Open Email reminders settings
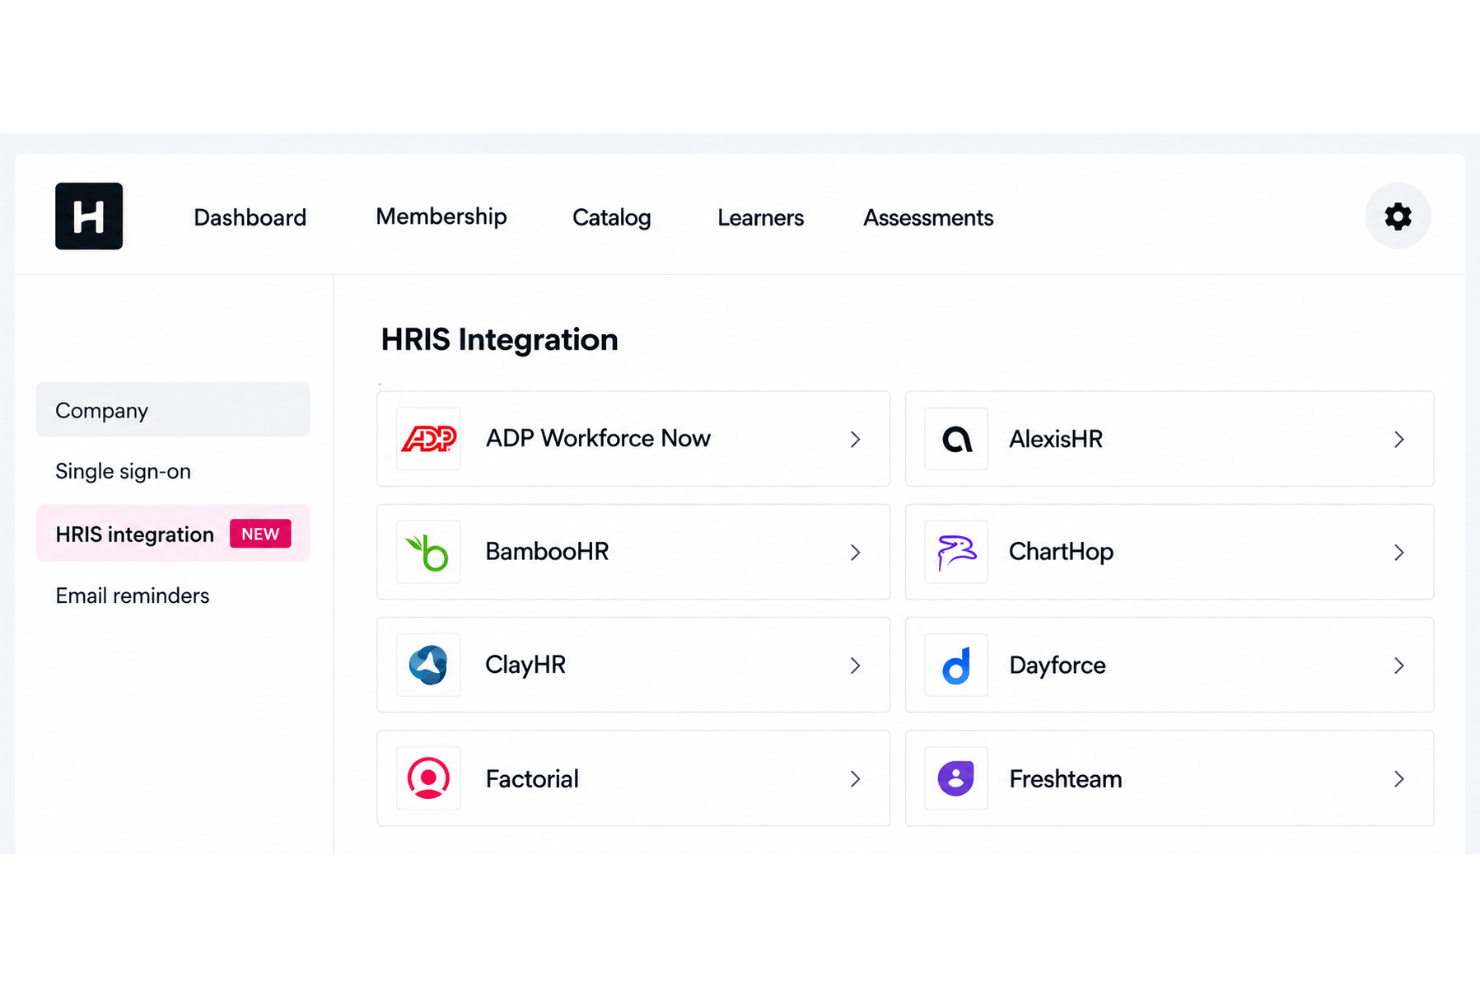Viewport: 1480px width, 987px height. pyautogui.click(x=132, y=596)
